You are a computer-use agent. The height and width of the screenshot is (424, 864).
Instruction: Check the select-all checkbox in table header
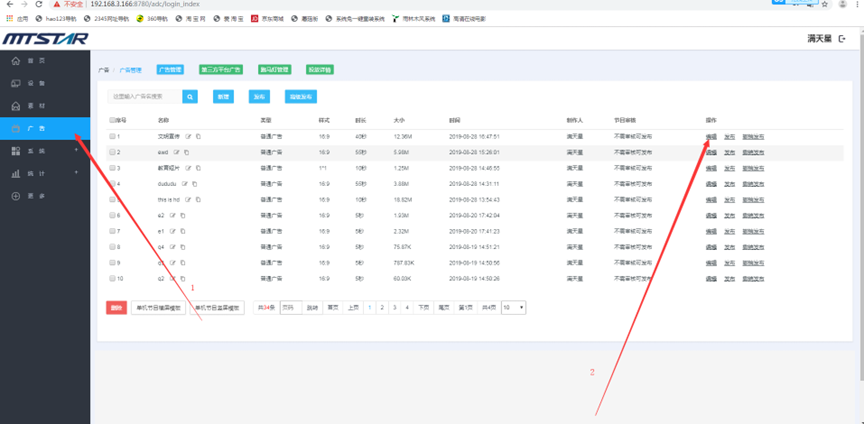coord(112,120)
